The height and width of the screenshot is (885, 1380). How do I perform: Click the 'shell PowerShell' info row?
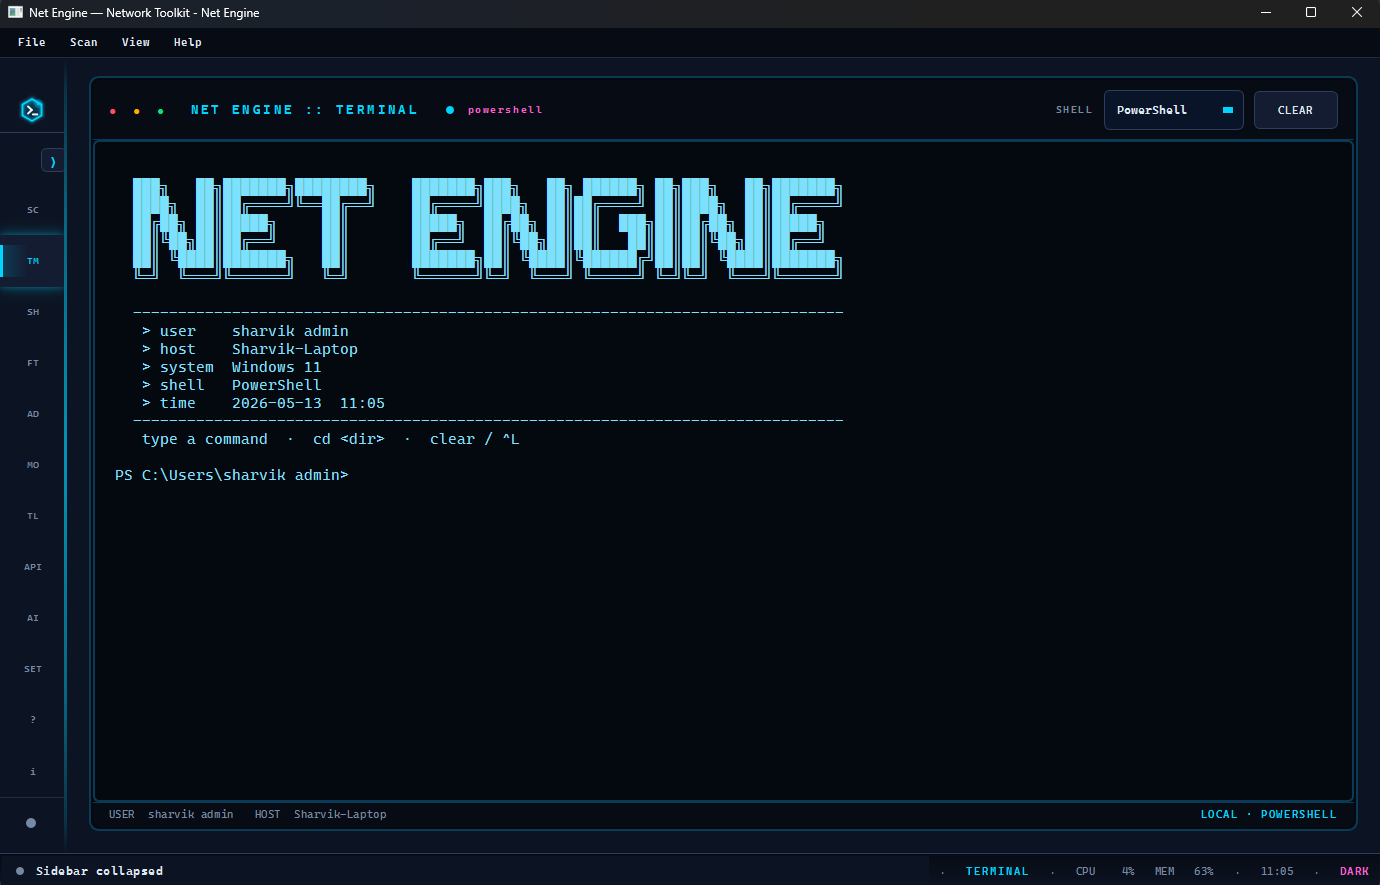point(232,385)
